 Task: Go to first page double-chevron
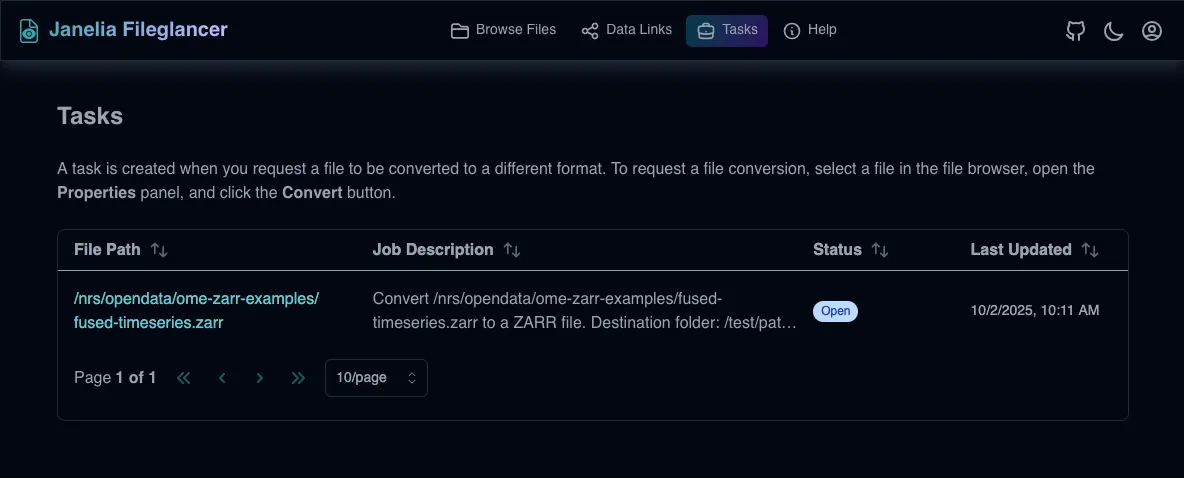point(183,378)
